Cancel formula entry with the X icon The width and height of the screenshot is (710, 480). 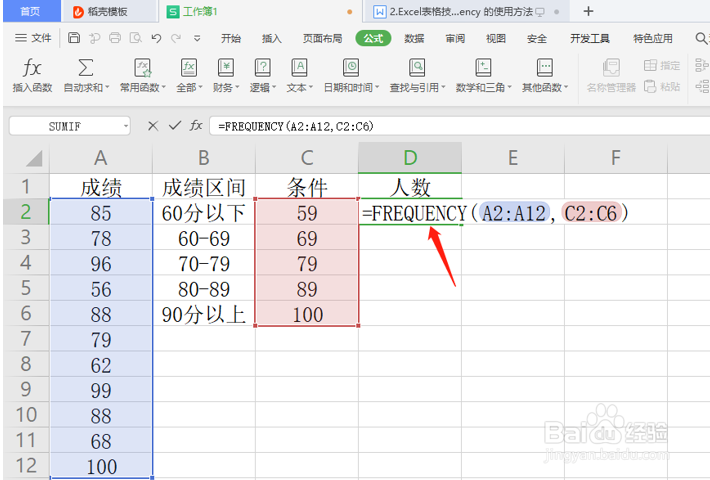(153, 126)
